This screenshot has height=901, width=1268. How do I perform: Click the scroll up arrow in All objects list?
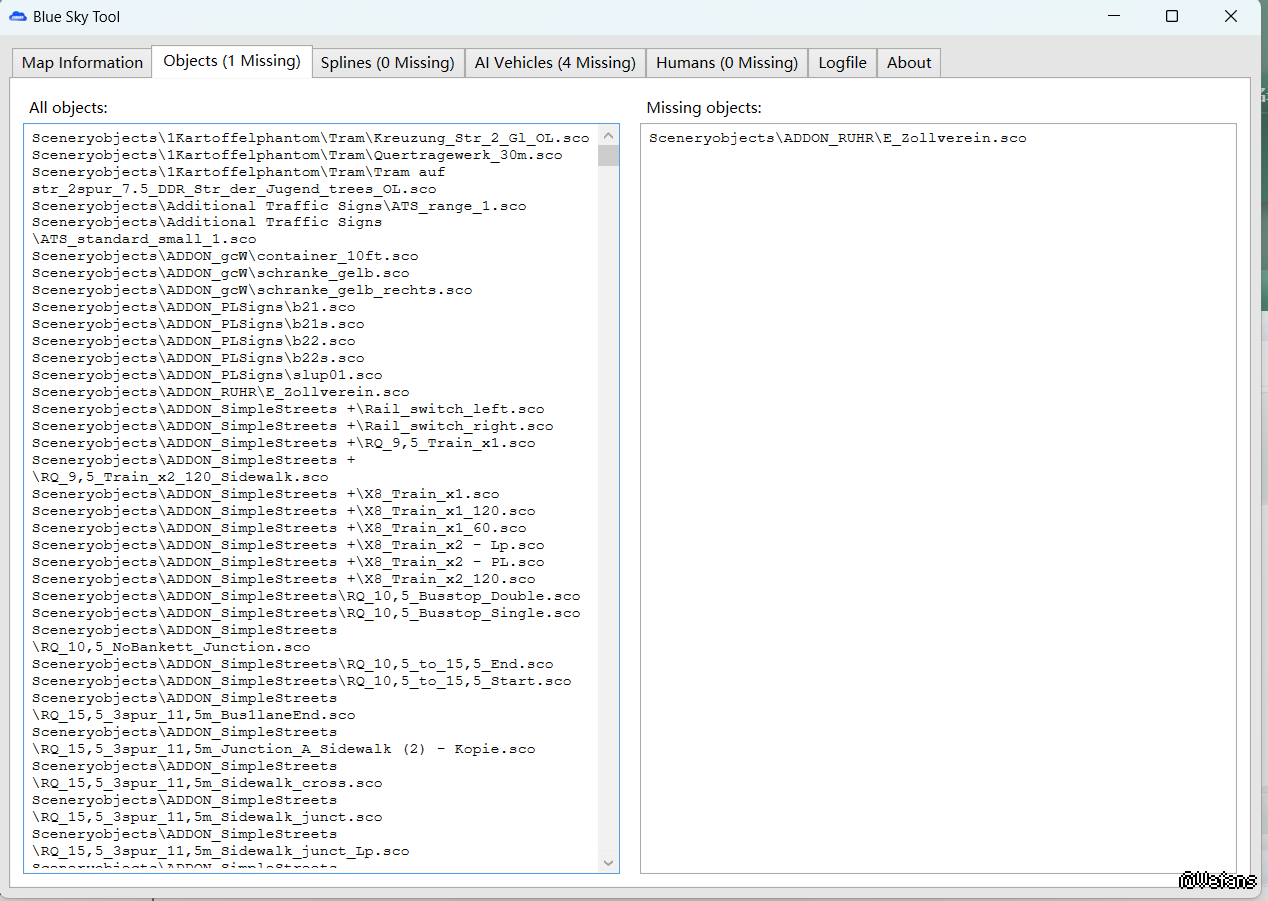tap(608, 135)
